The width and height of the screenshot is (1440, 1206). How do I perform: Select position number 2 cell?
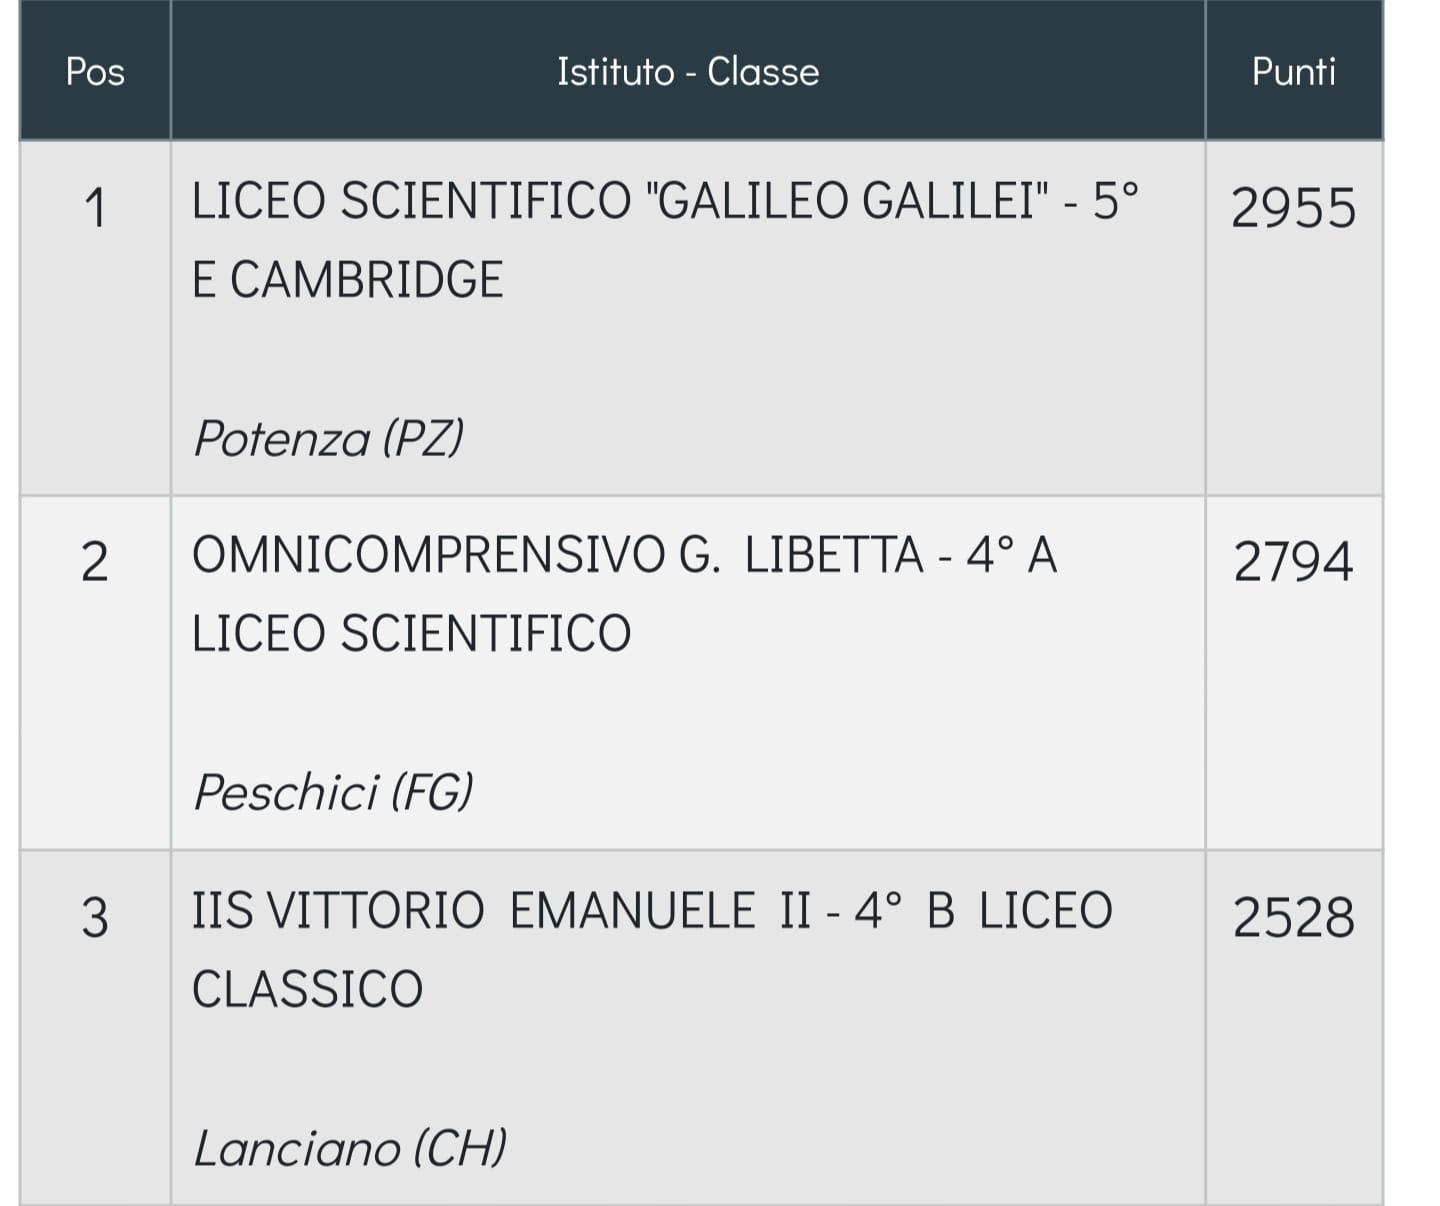[x=95, y=673]
